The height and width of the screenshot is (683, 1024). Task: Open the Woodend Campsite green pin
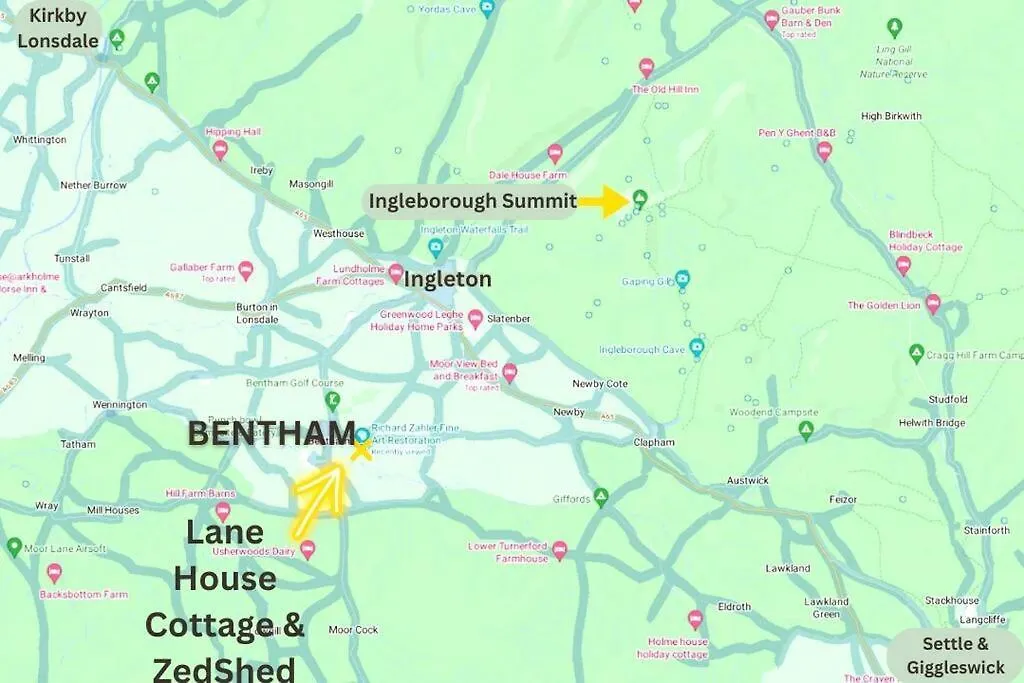coord(806,430)
